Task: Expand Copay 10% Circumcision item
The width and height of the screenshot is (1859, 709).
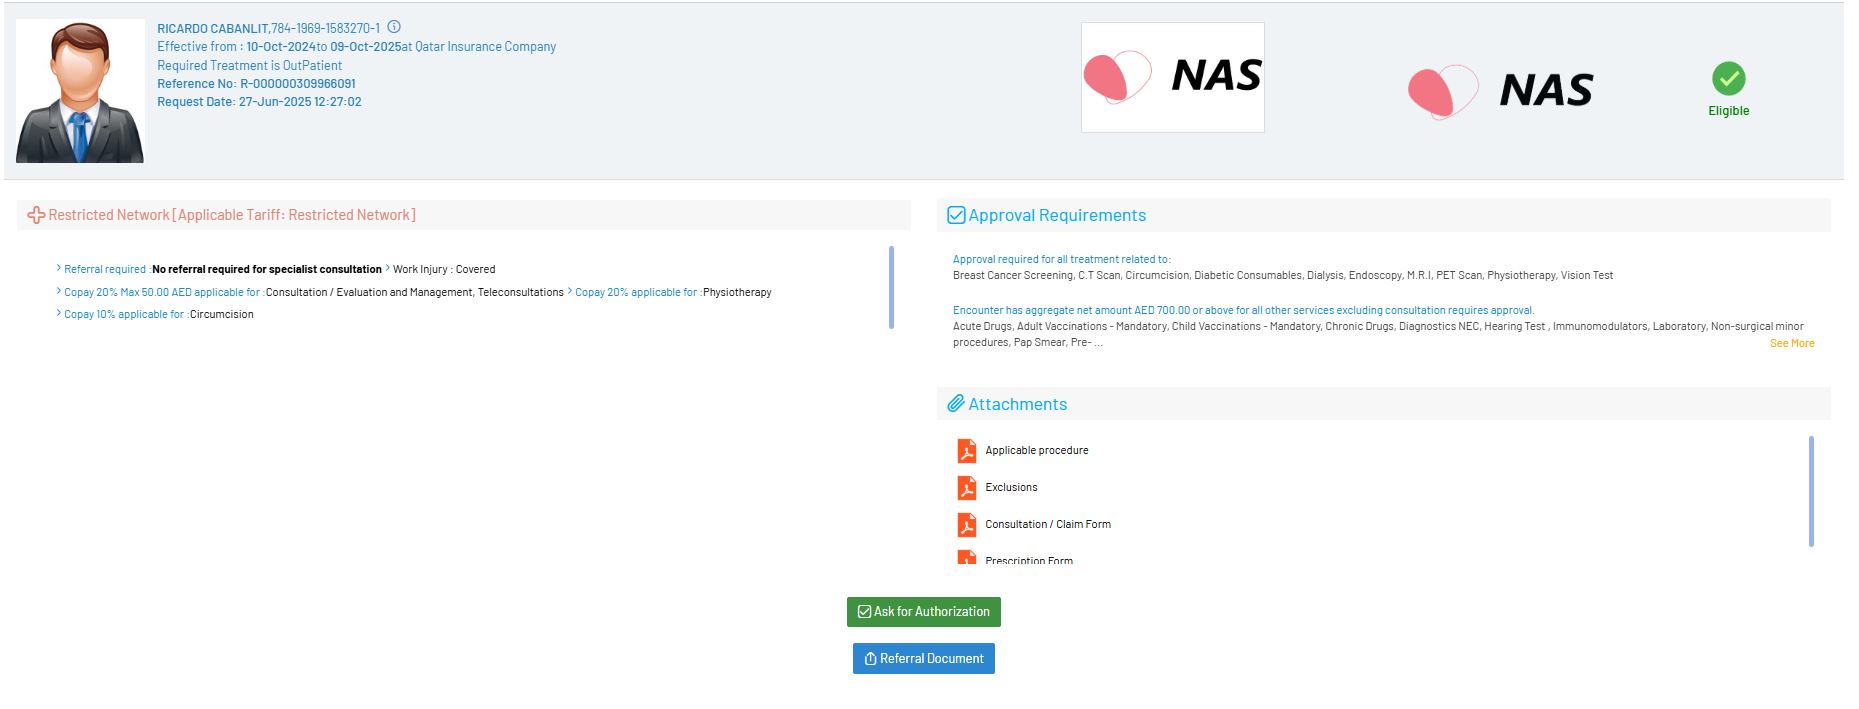Action: click(x=58, y=314)
